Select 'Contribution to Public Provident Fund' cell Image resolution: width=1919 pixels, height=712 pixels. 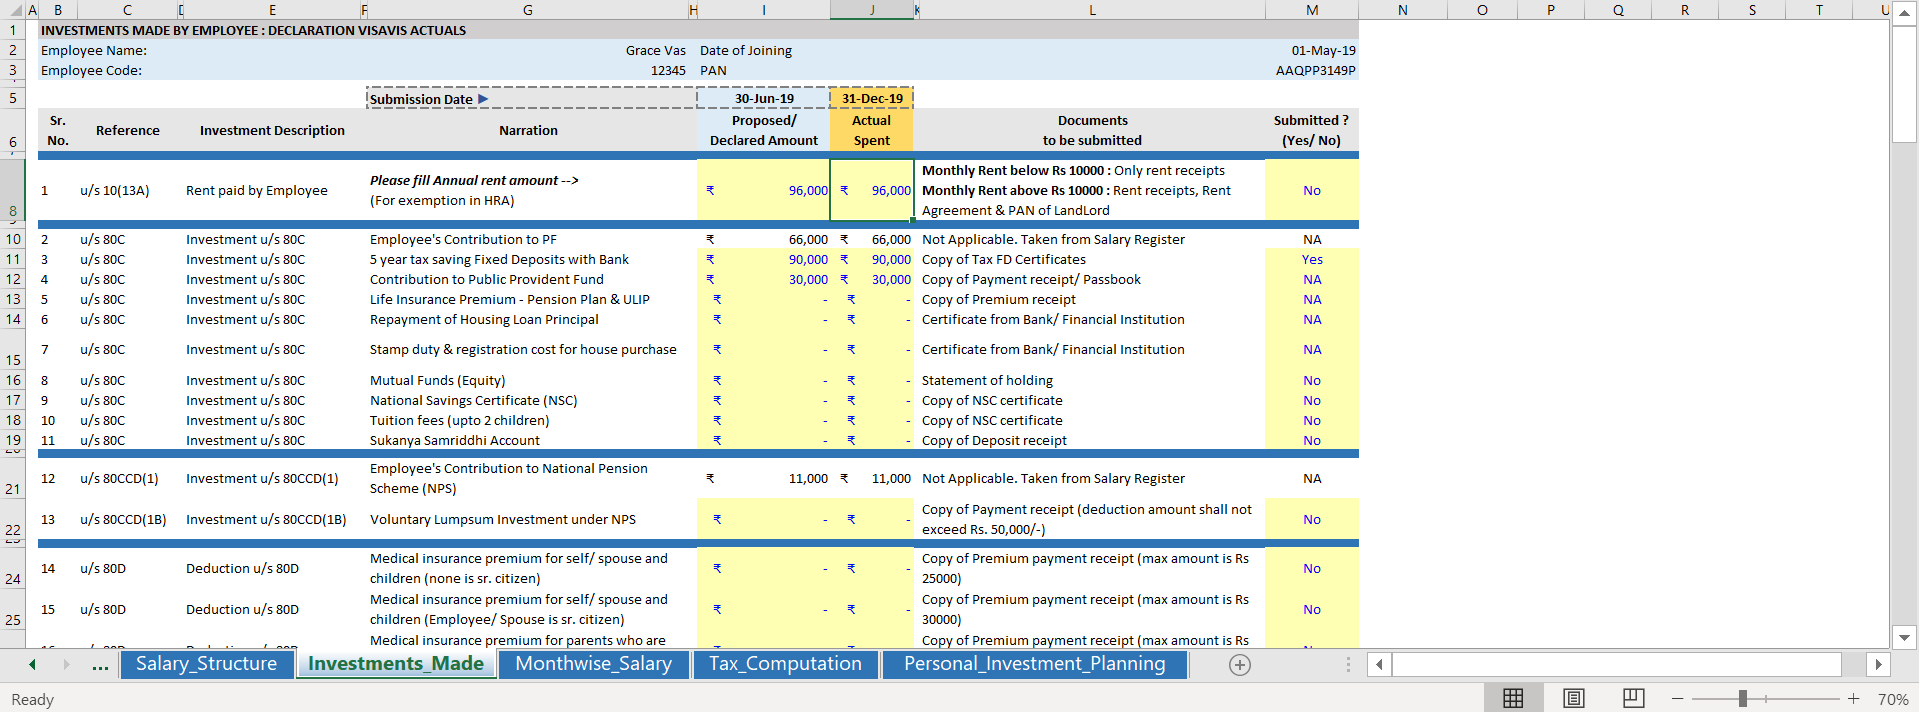528,279
